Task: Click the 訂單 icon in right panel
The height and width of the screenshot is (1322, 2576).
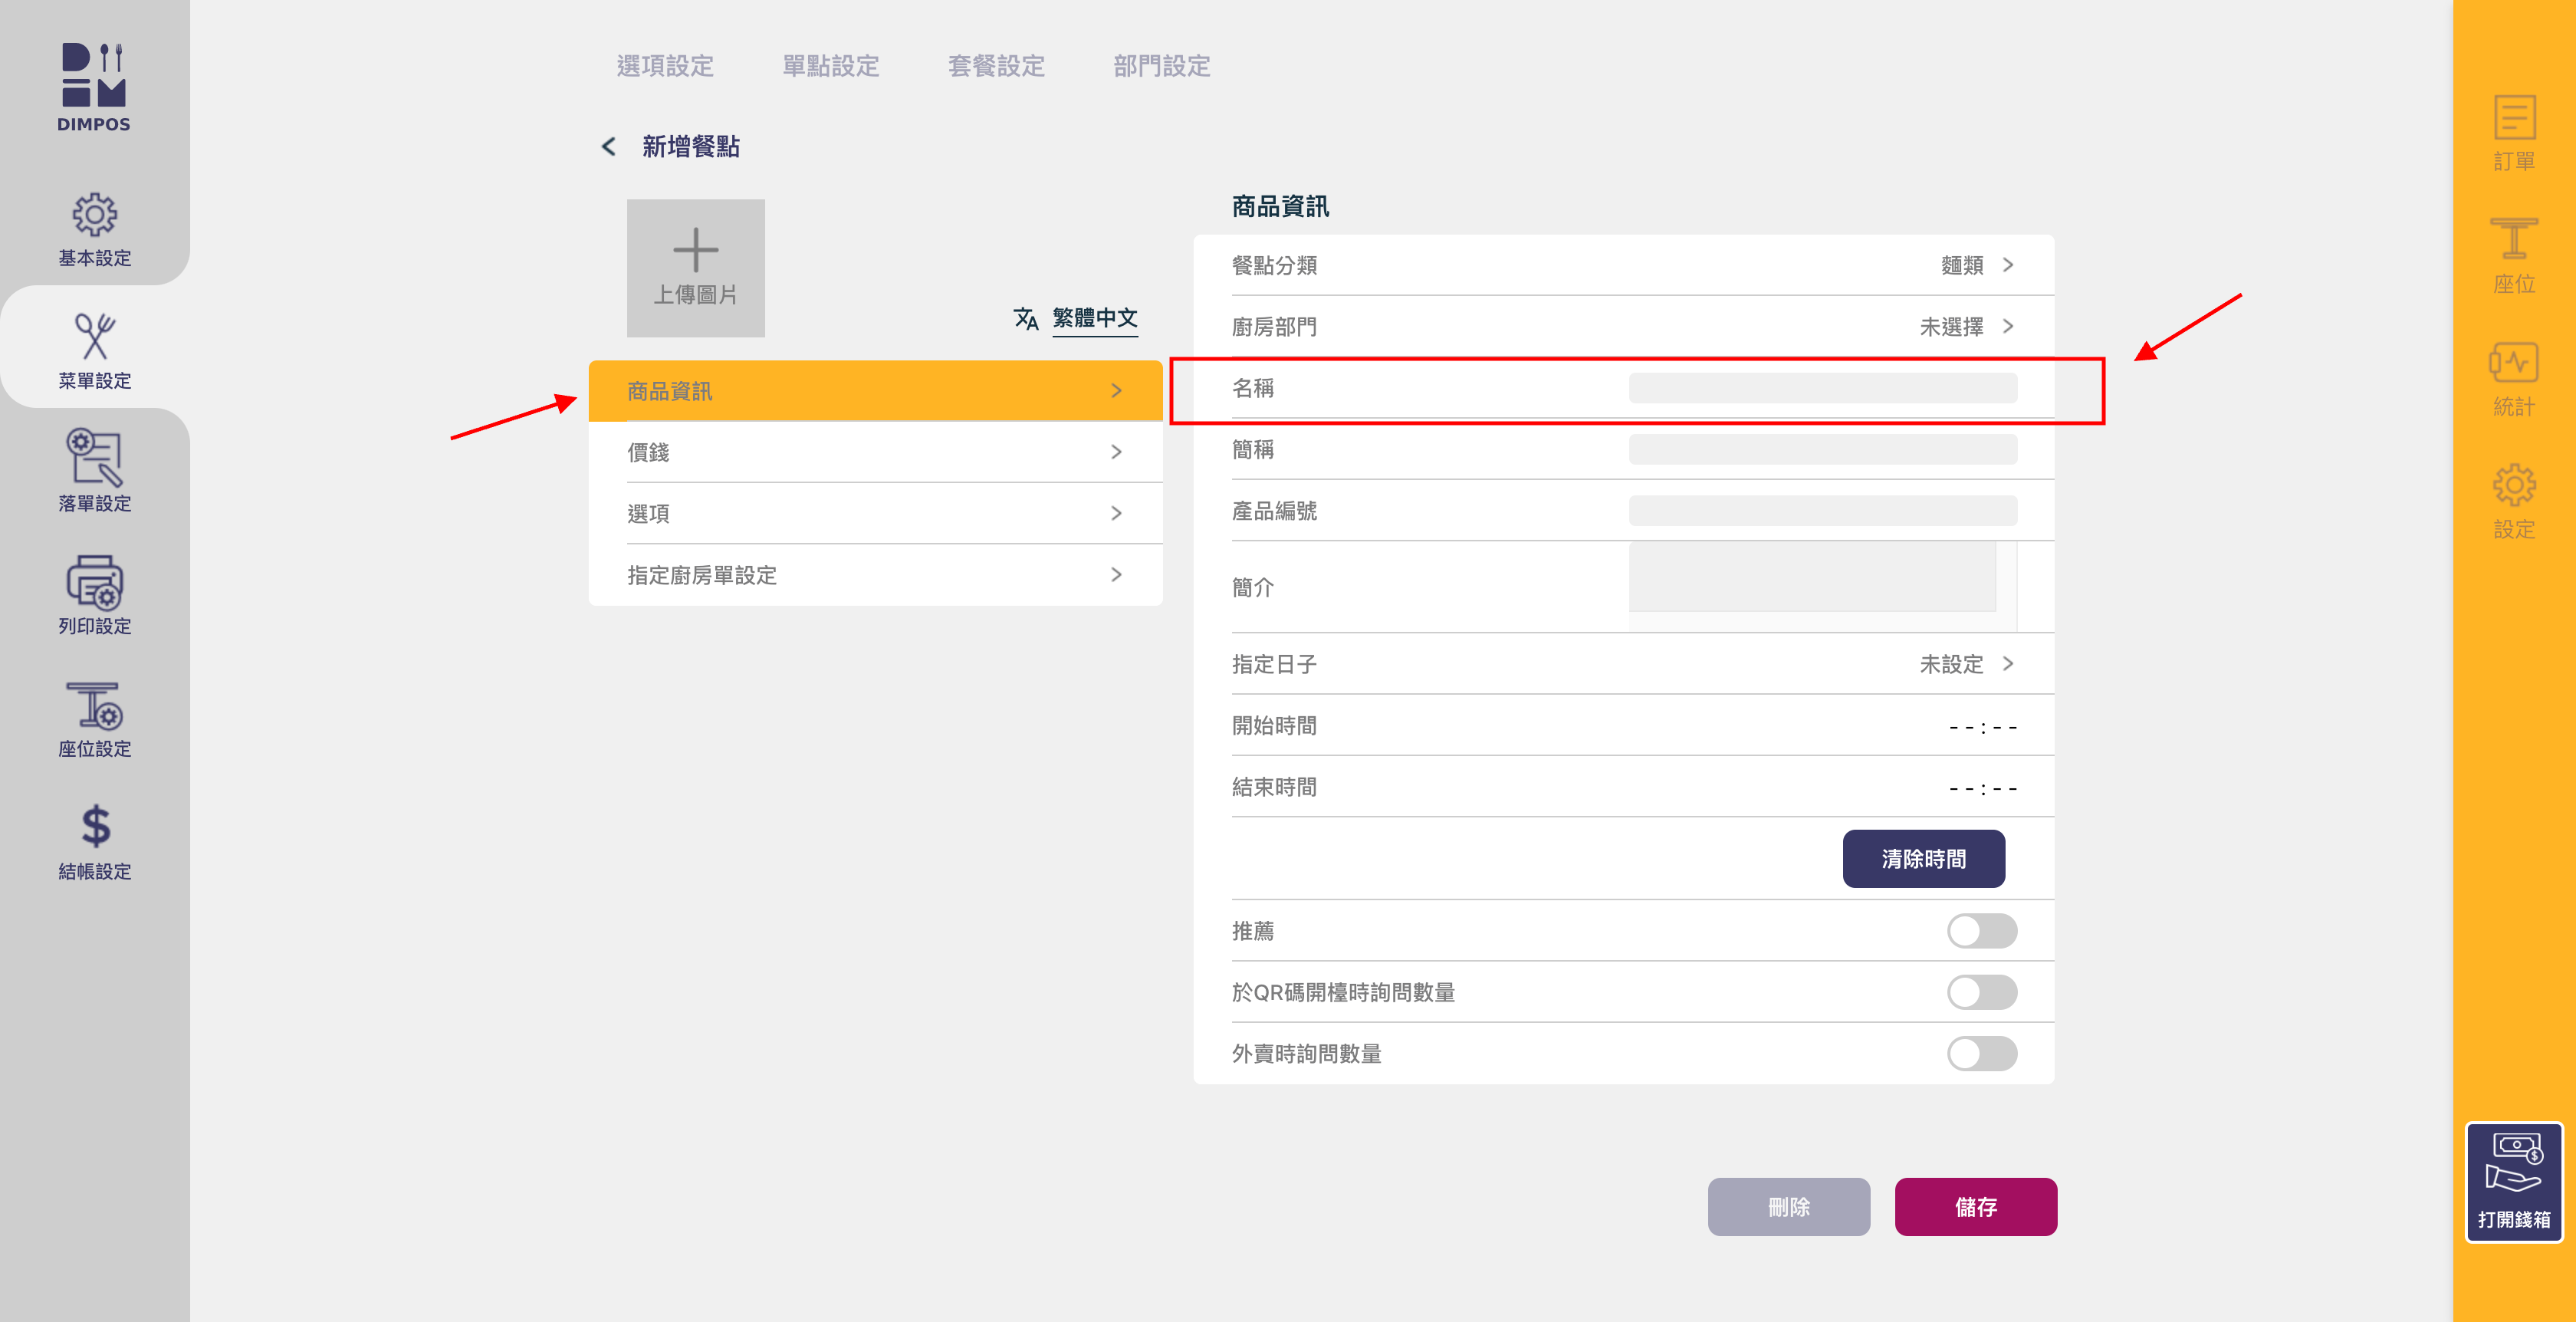Action: point(2513,119)
